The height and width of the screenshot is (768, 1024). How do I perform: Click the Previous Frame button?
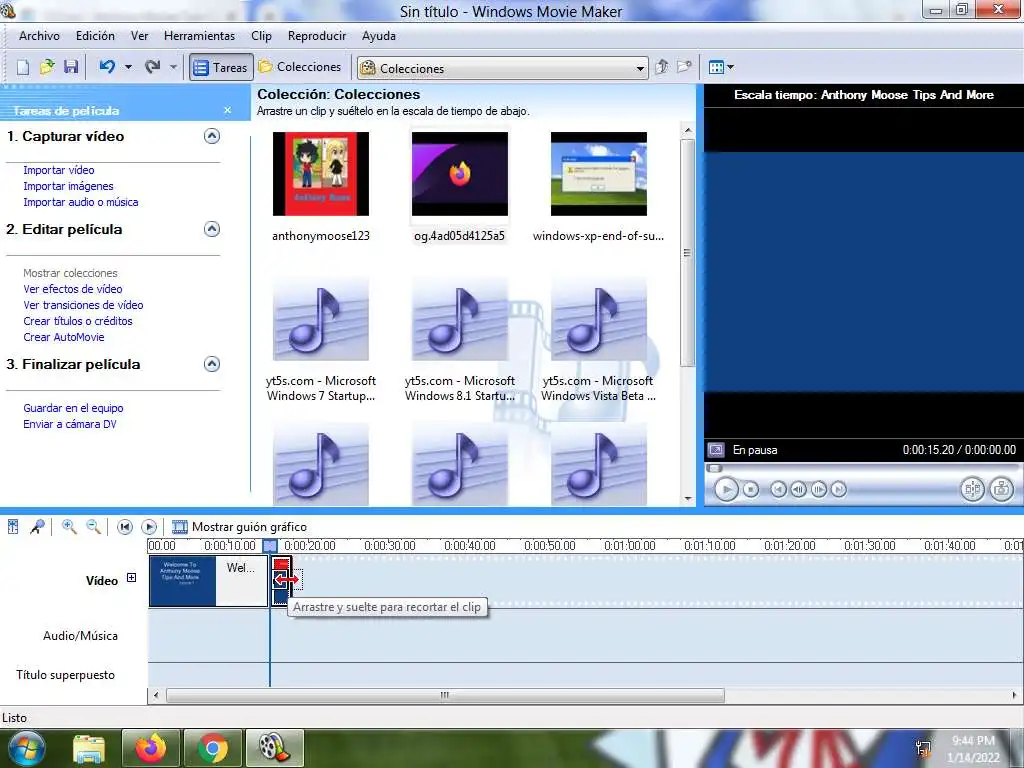pyautogui.click(x=798, y=489)
